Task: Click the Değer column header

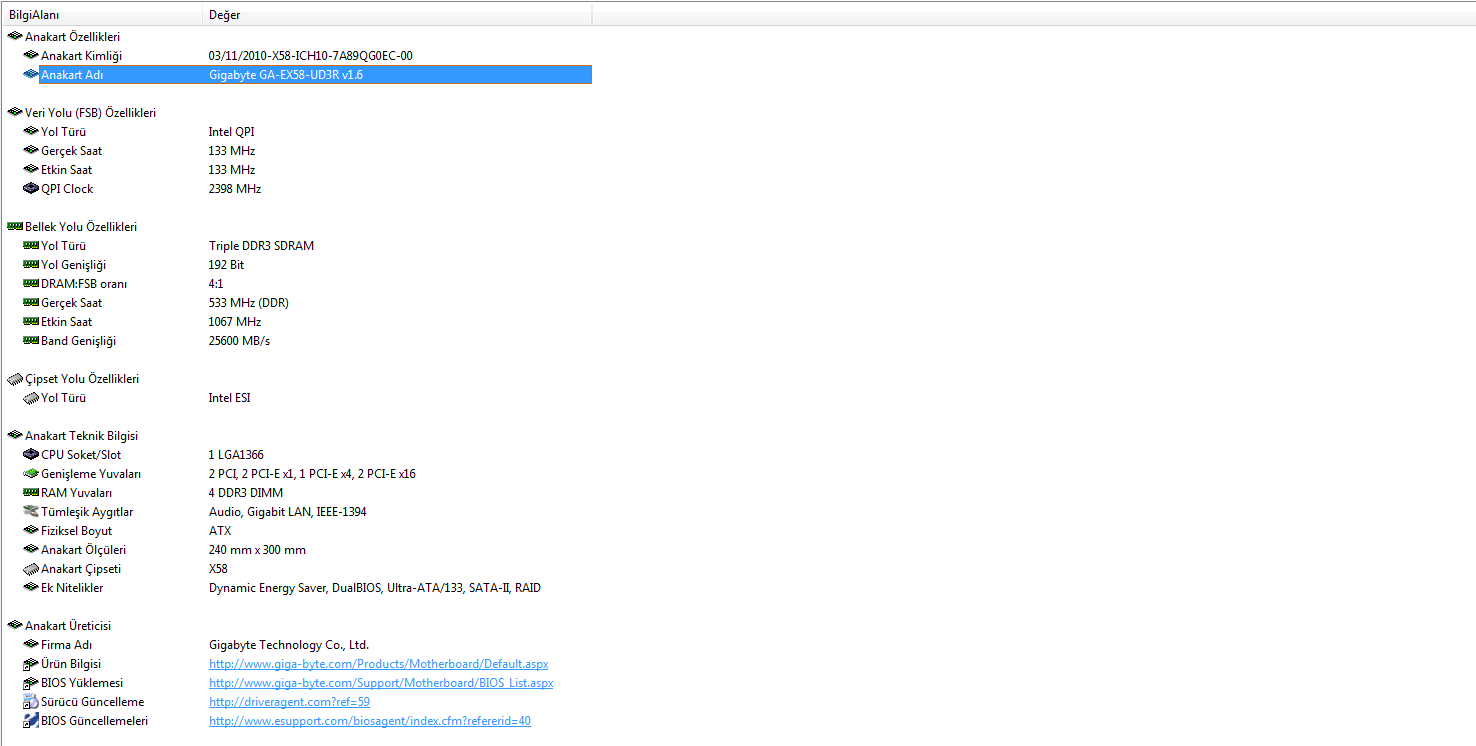Action: (397, 15)
